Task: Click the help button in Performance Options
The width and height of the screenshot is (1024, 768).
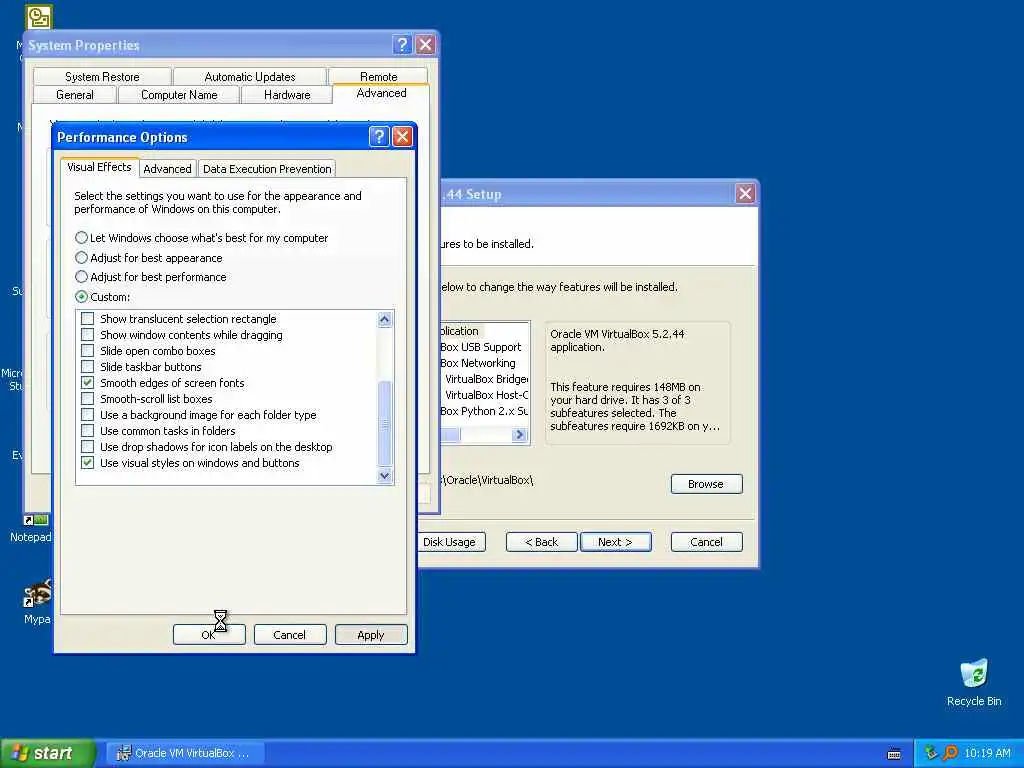Action: [379, 136]
